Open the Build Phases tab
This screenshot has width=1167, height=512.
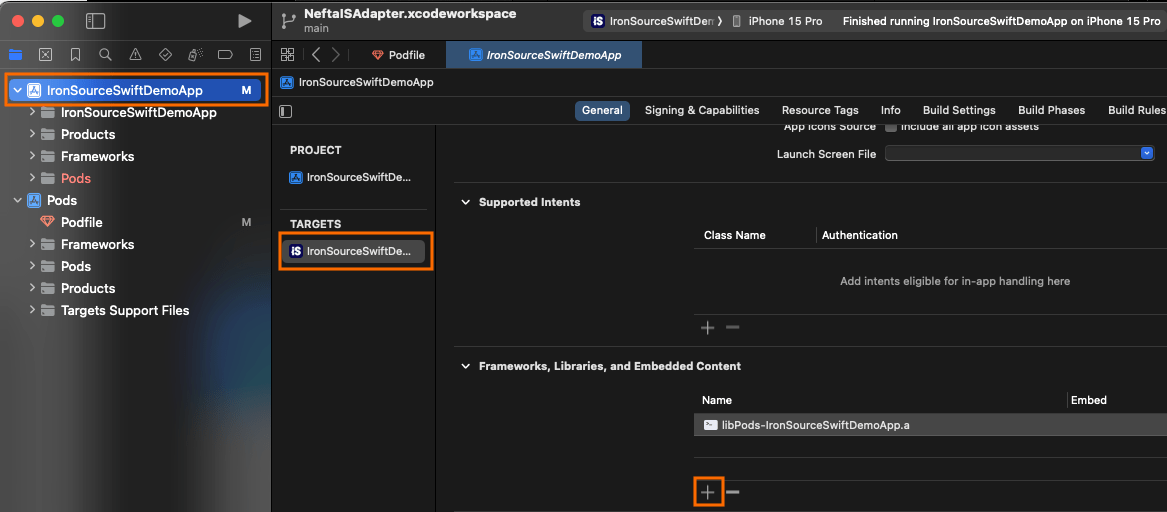click(x=1052, y=110)
